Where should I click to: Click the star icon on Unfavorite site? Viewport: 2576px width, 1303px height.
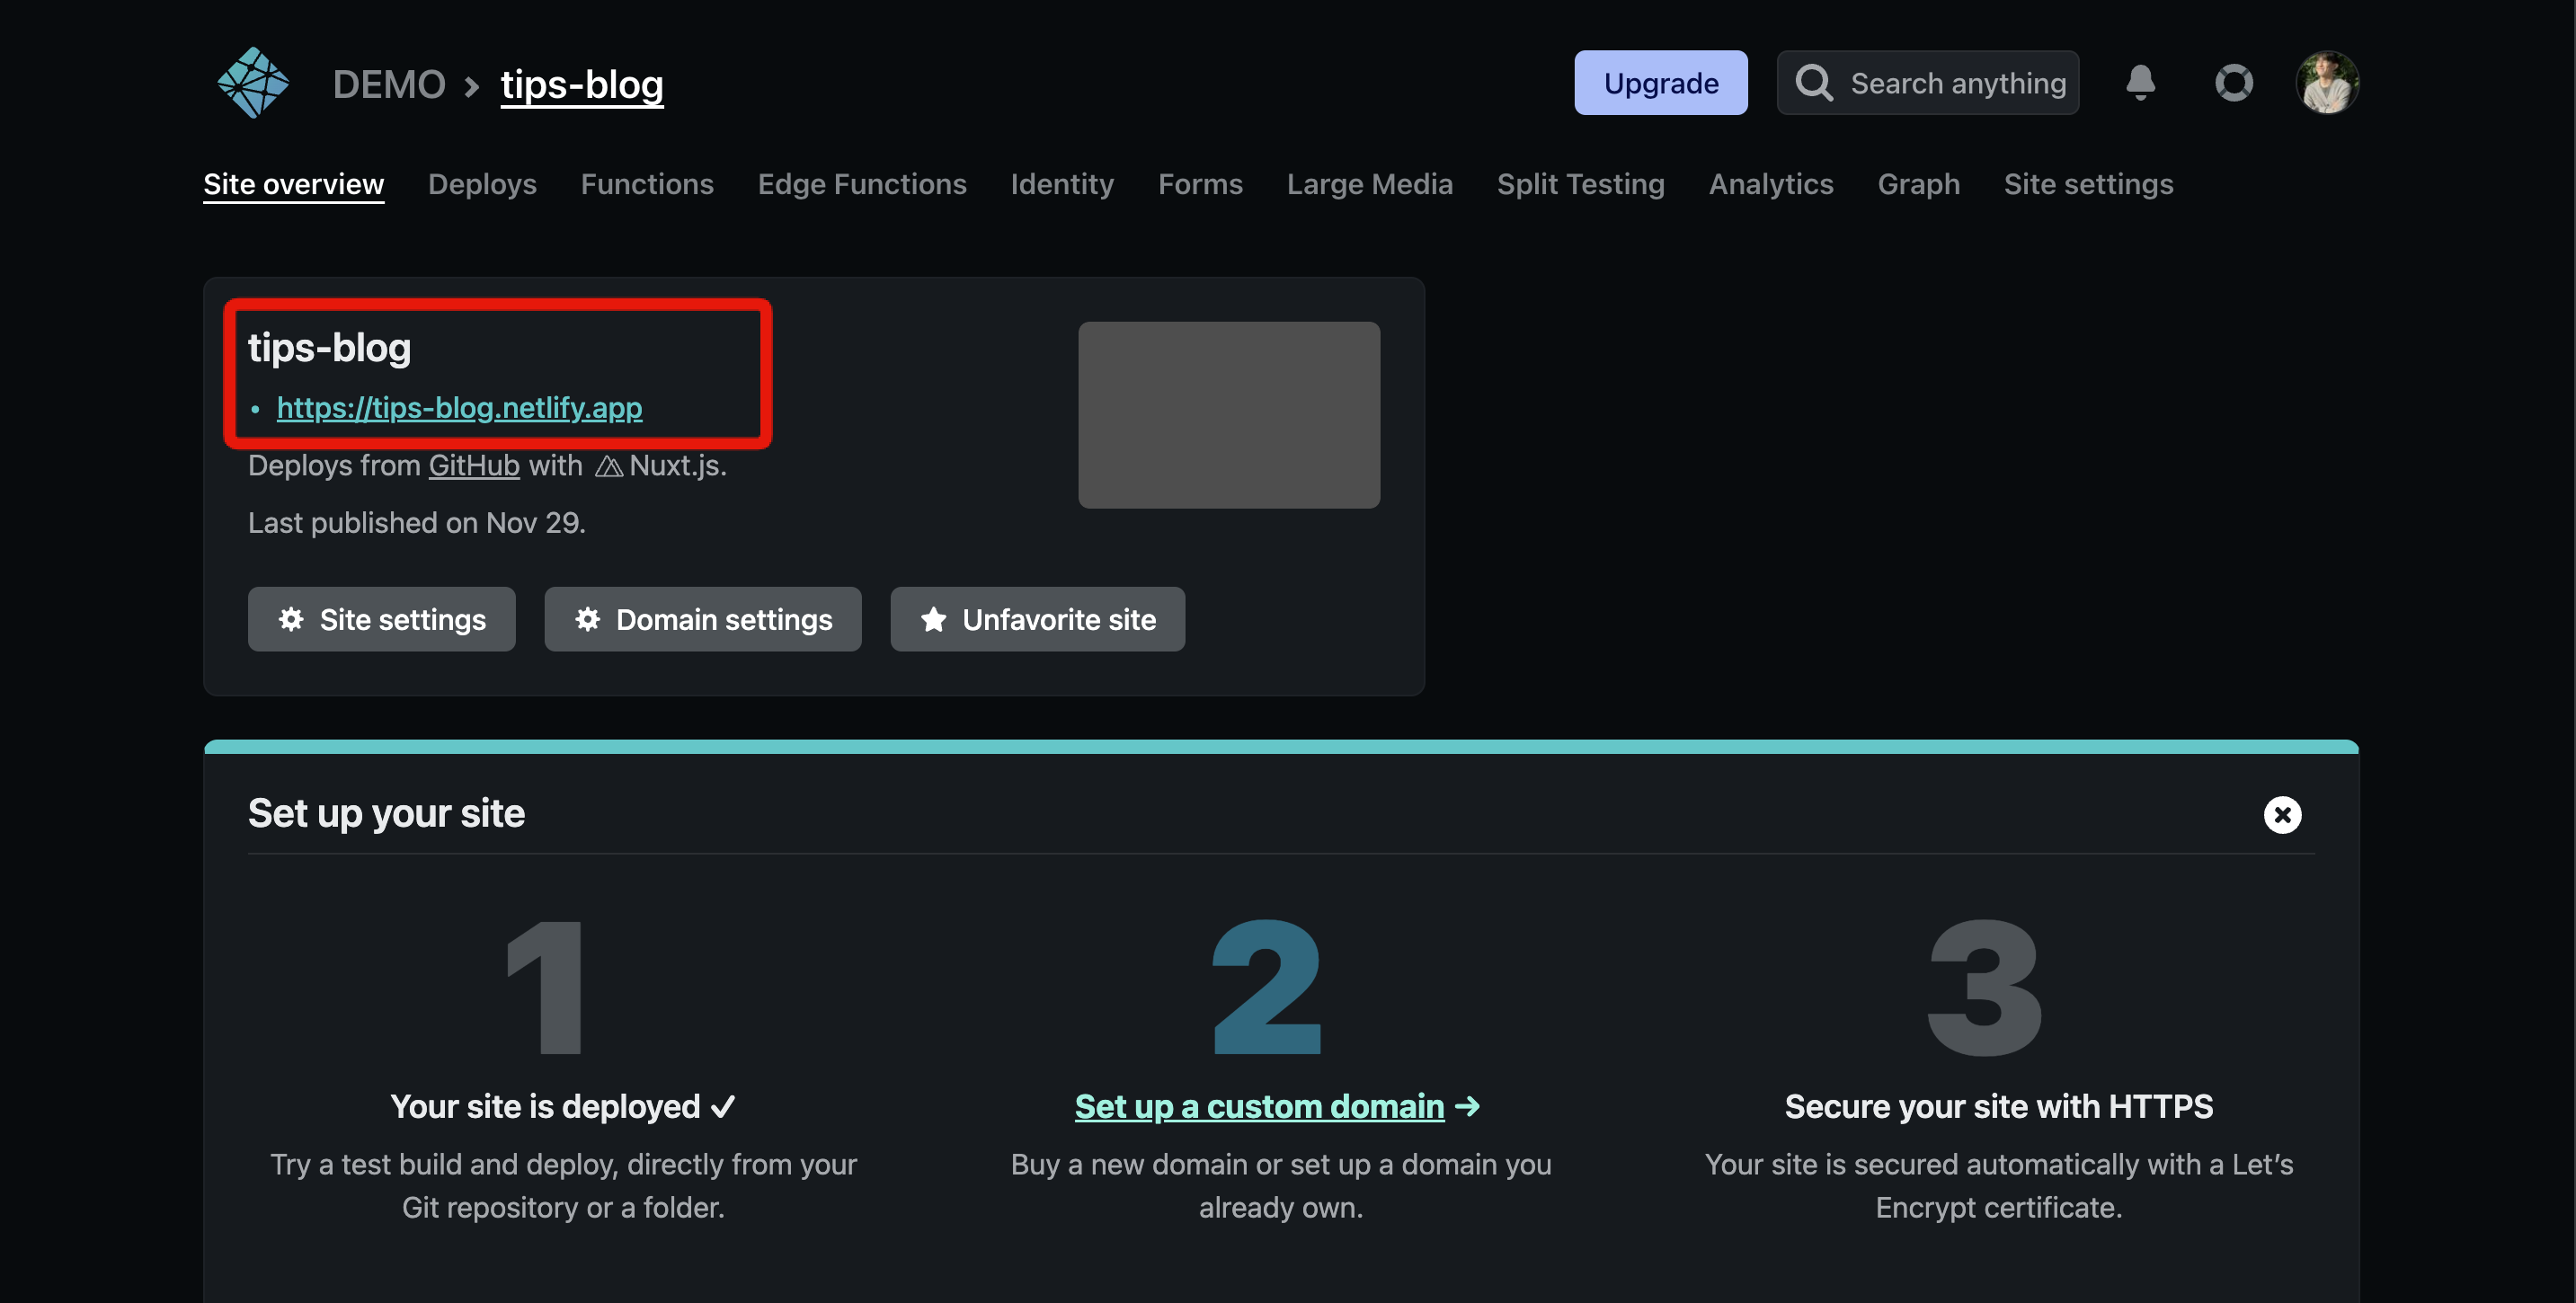[933, 619]
